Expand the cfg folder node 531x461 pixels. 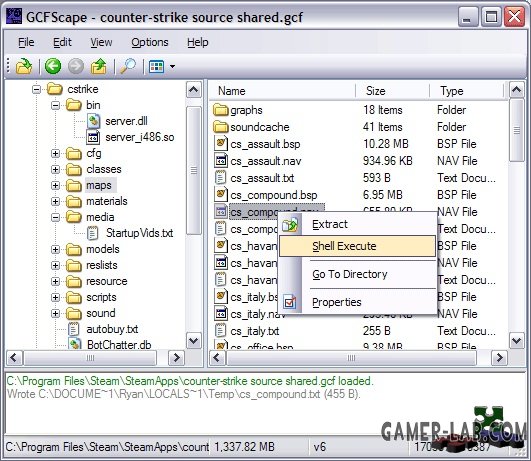(56, 153)
